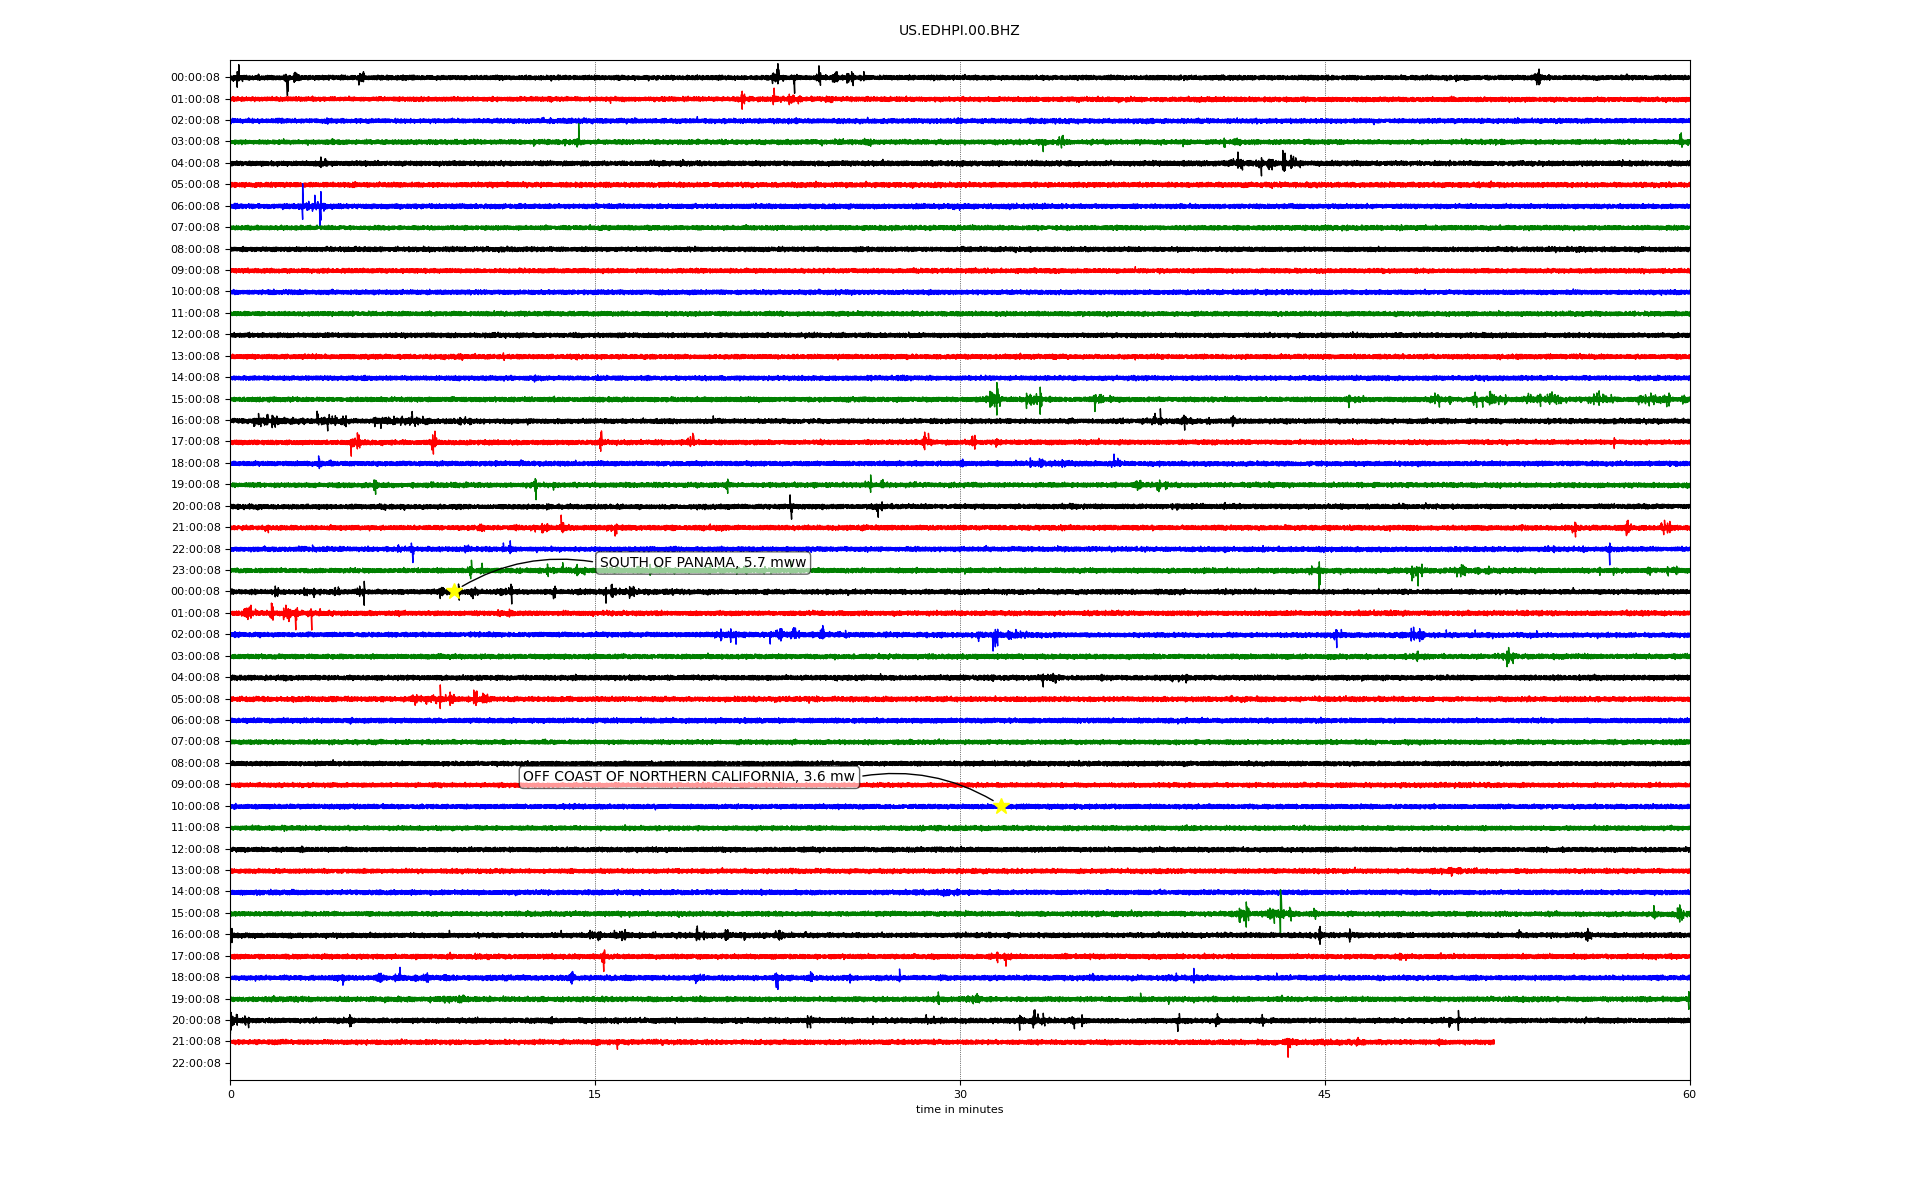Viewport: 1920px width, 1200px height.
Task: Click the bottom 22:00:08 row label
Action: pyautogui.click(x=195, y=1063)
